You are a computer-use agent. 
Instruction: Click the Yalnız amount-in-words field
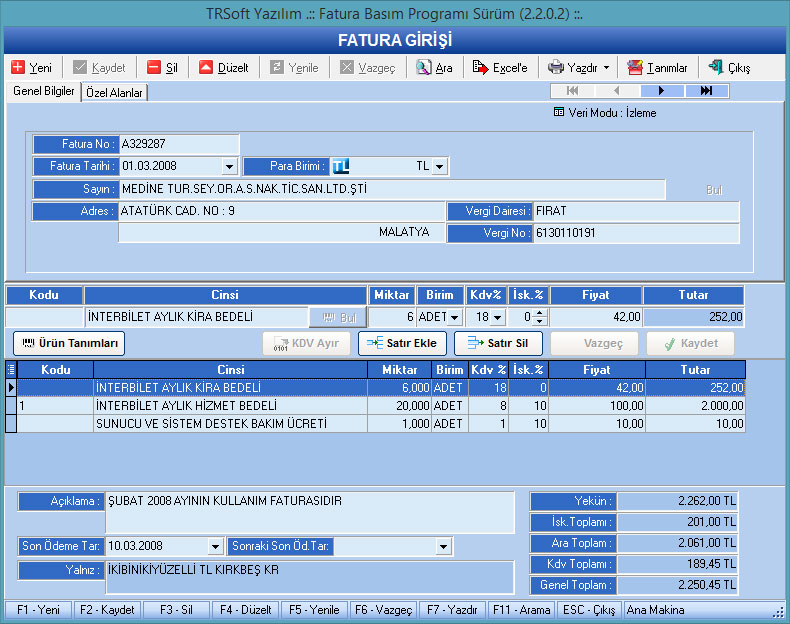click(310, 577)
